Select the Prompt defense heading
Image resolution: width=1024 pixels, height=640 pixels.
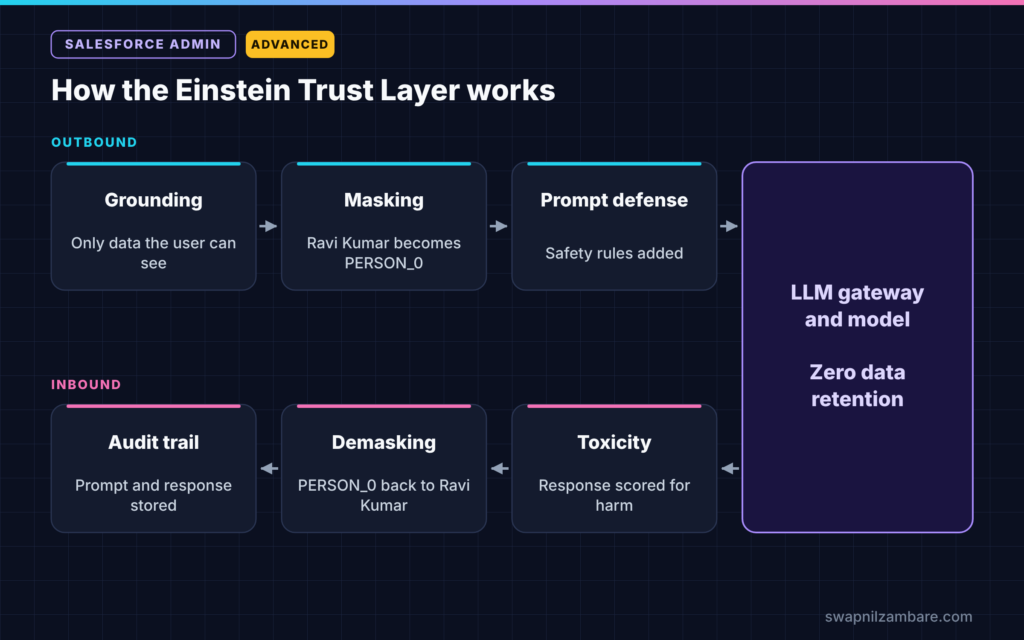(614, 200)
